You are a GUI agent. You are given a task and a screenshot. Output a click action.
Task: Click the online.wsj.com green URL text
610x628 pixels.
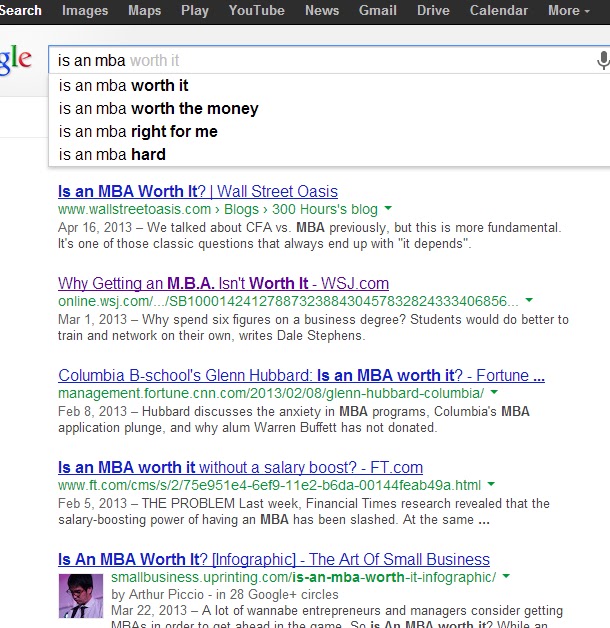pos(288,301)
